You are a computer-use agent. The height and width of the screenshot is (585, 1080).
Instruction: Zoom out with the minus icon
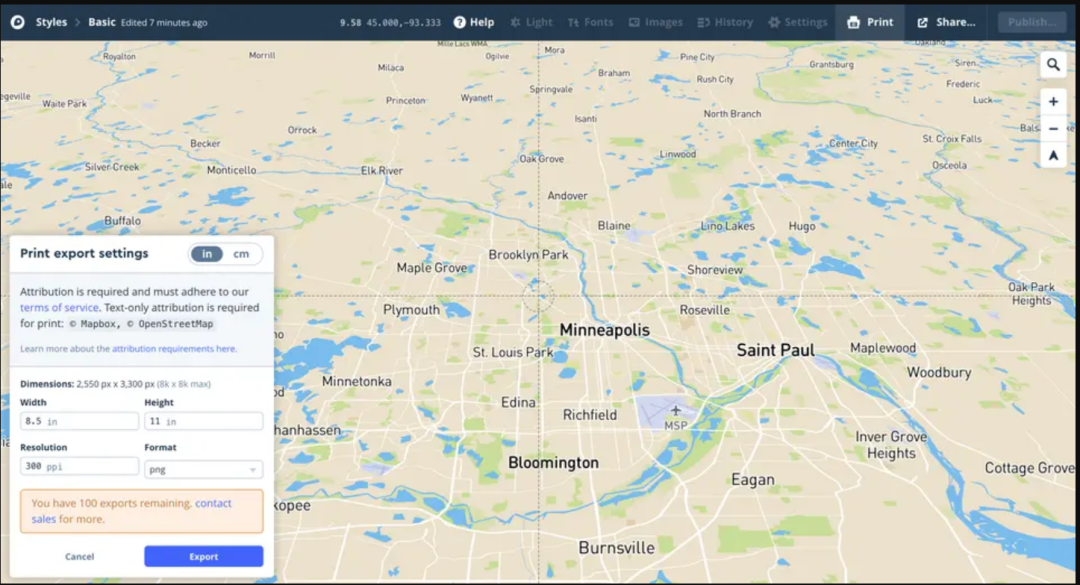[1053, 129]
